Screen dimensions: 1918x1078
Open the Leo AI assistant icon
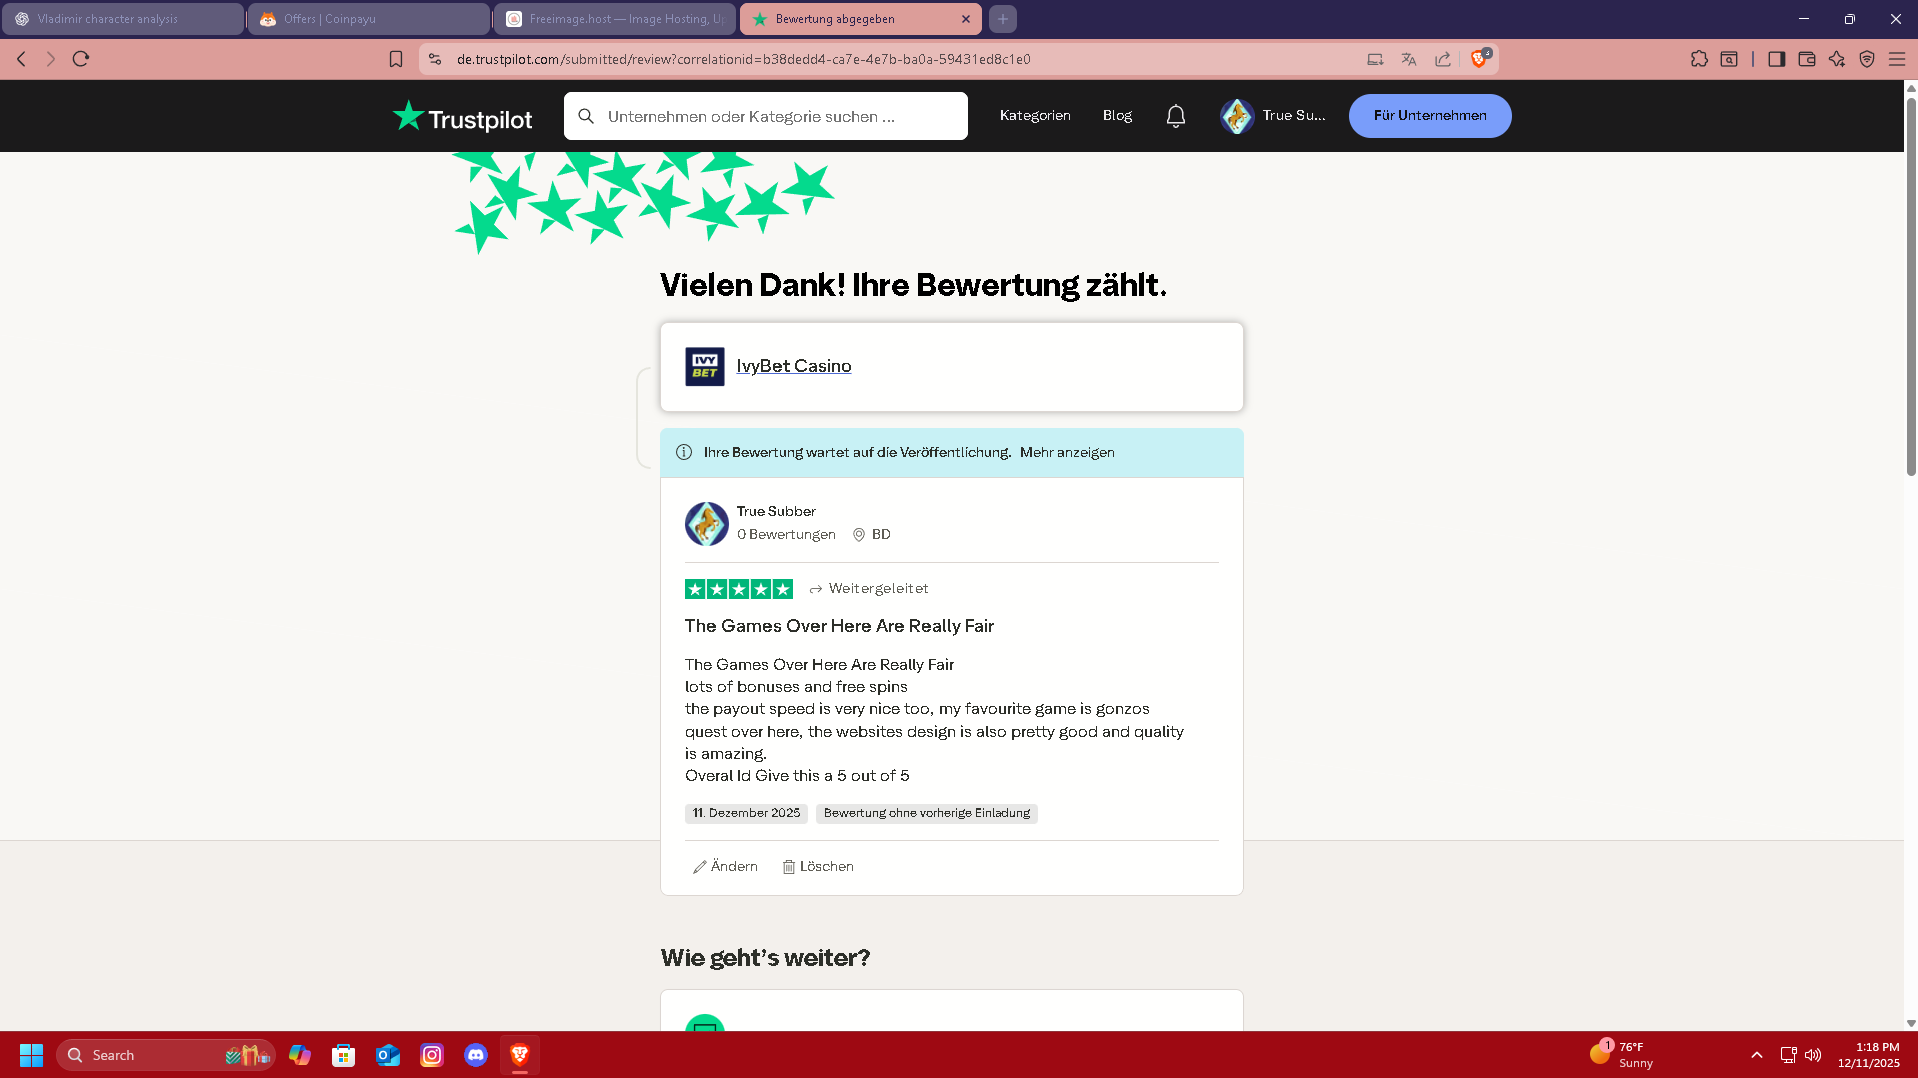click(1837, 59)
